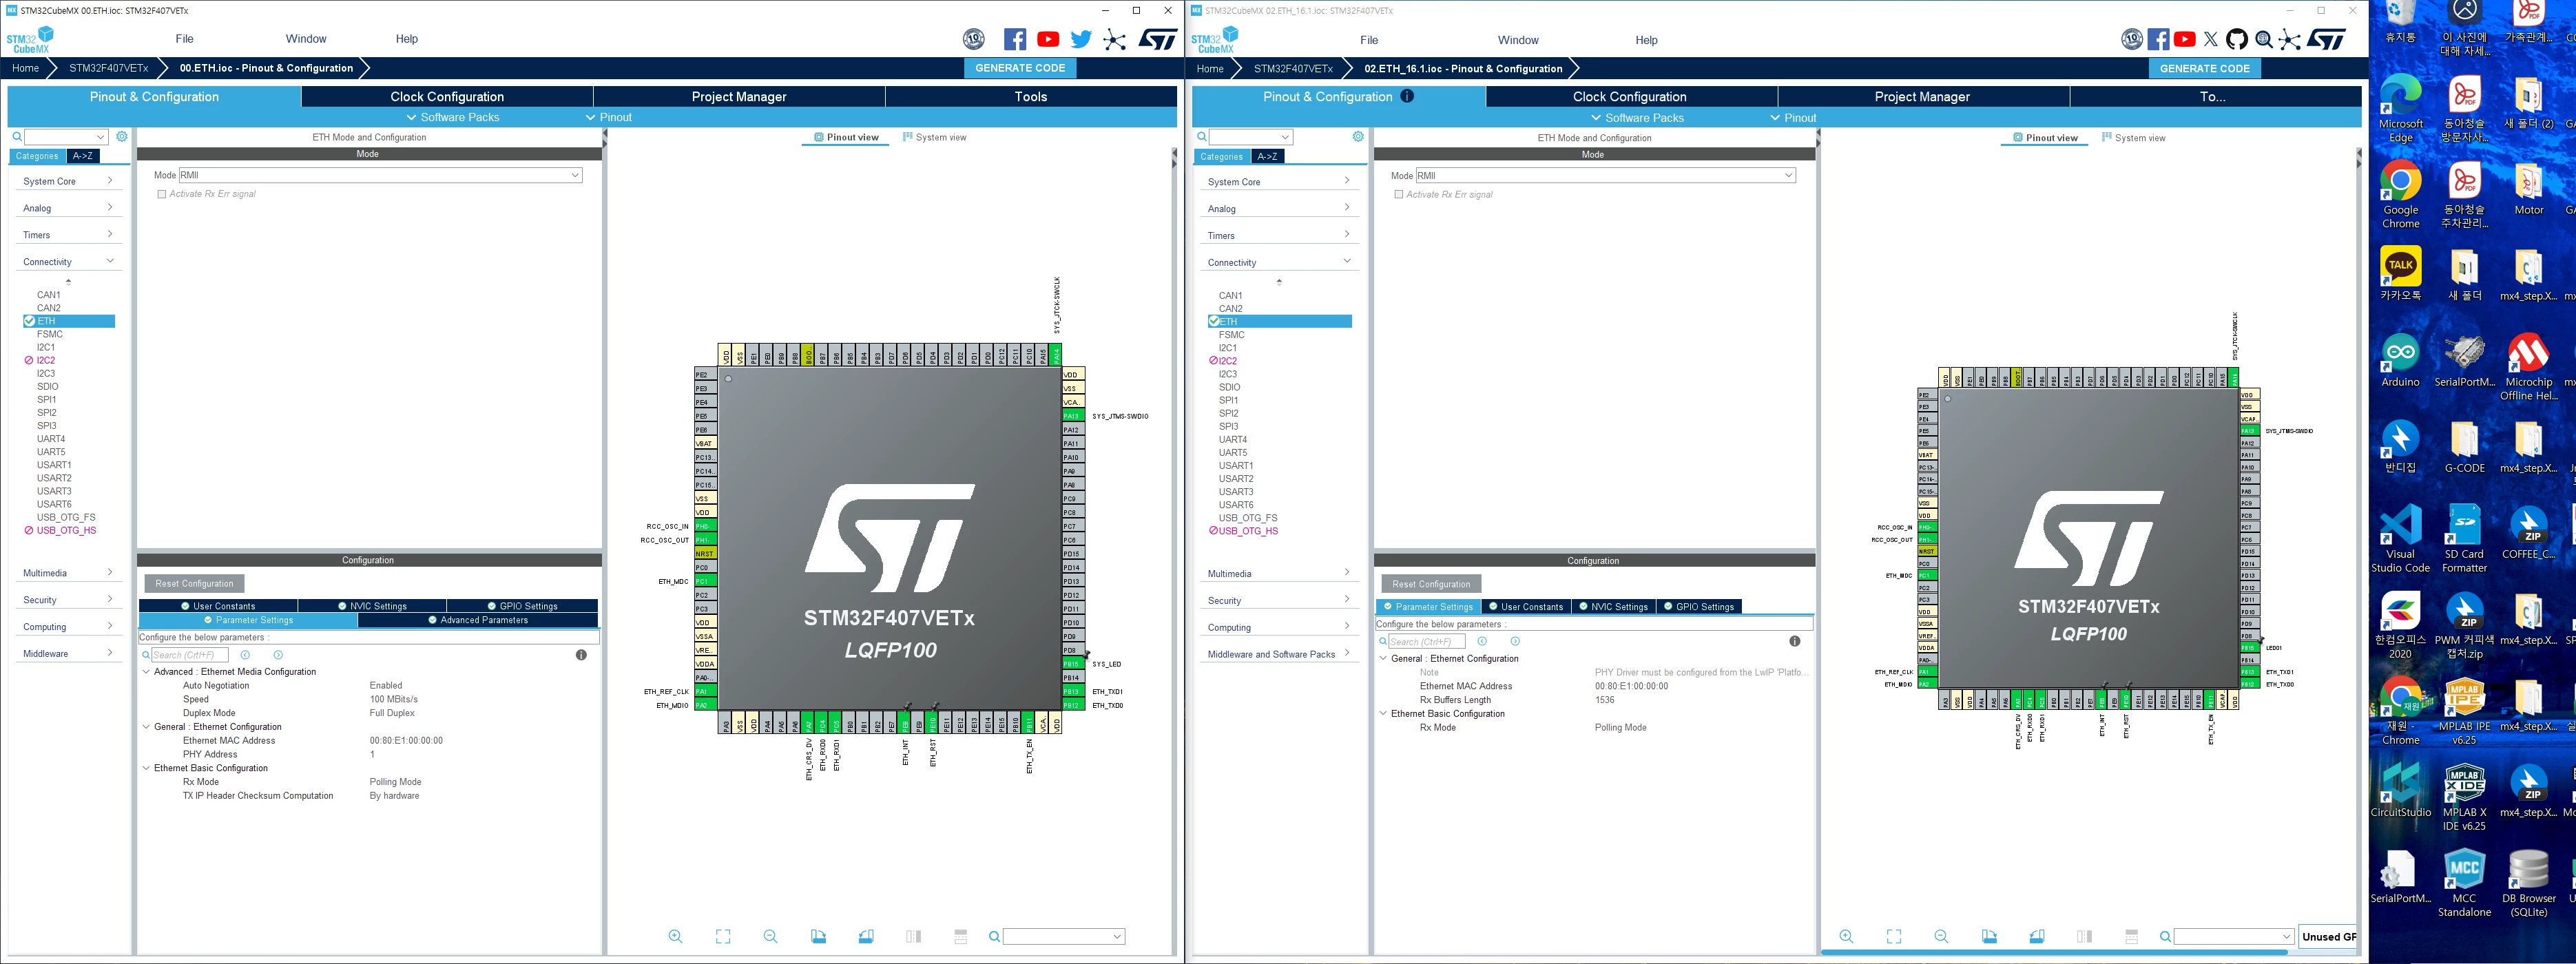Click '100 MBits/s' Speed value in left window
The width and height of the screenshot is (2576, 964).
pos(394,699)
